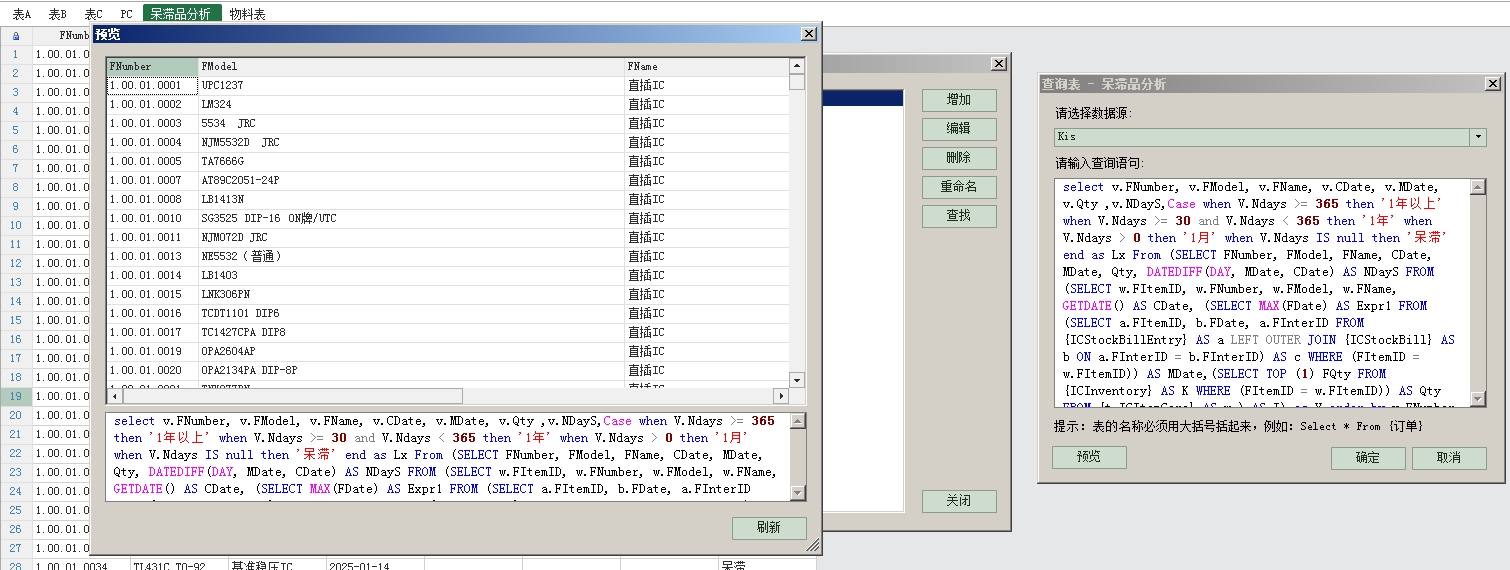Image resolution: width=1510 pixels, height=570 pixels.
Task: Select the NJM5532D JRC cell
Action: click(412, 143)
